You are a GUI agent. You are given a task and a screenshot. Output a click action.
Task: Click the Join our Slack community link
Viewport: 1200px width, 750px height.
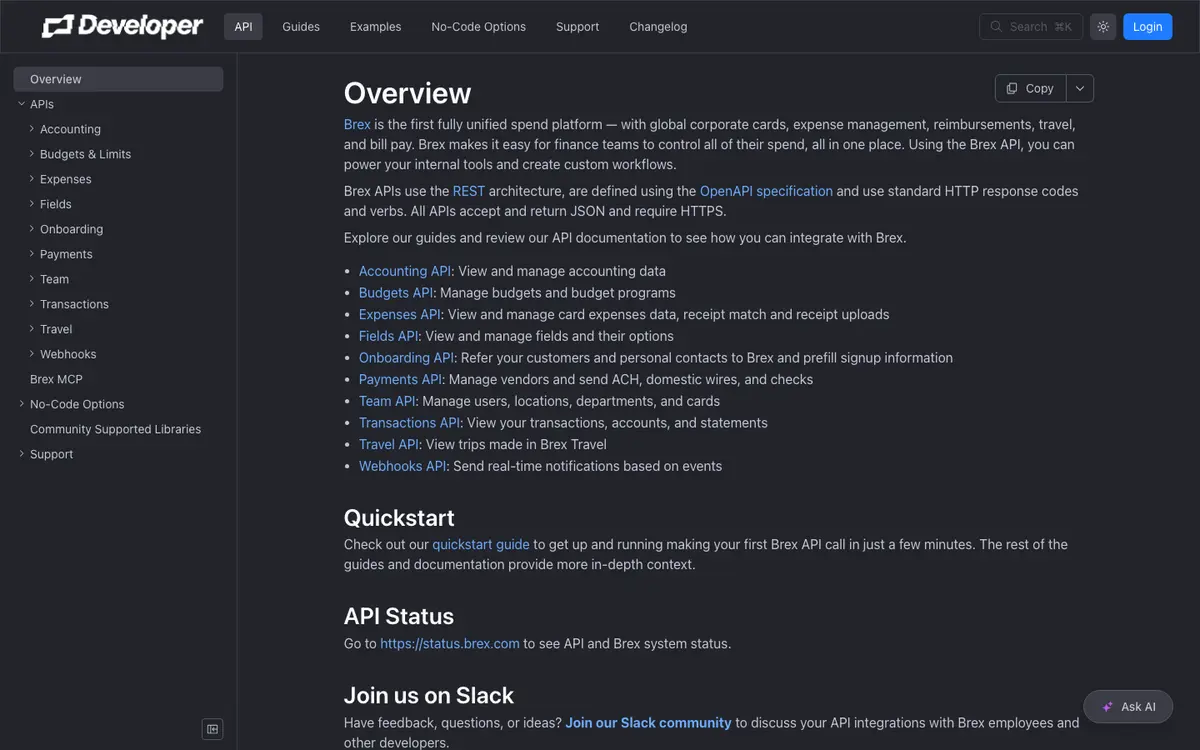click(x=648, y=723)
